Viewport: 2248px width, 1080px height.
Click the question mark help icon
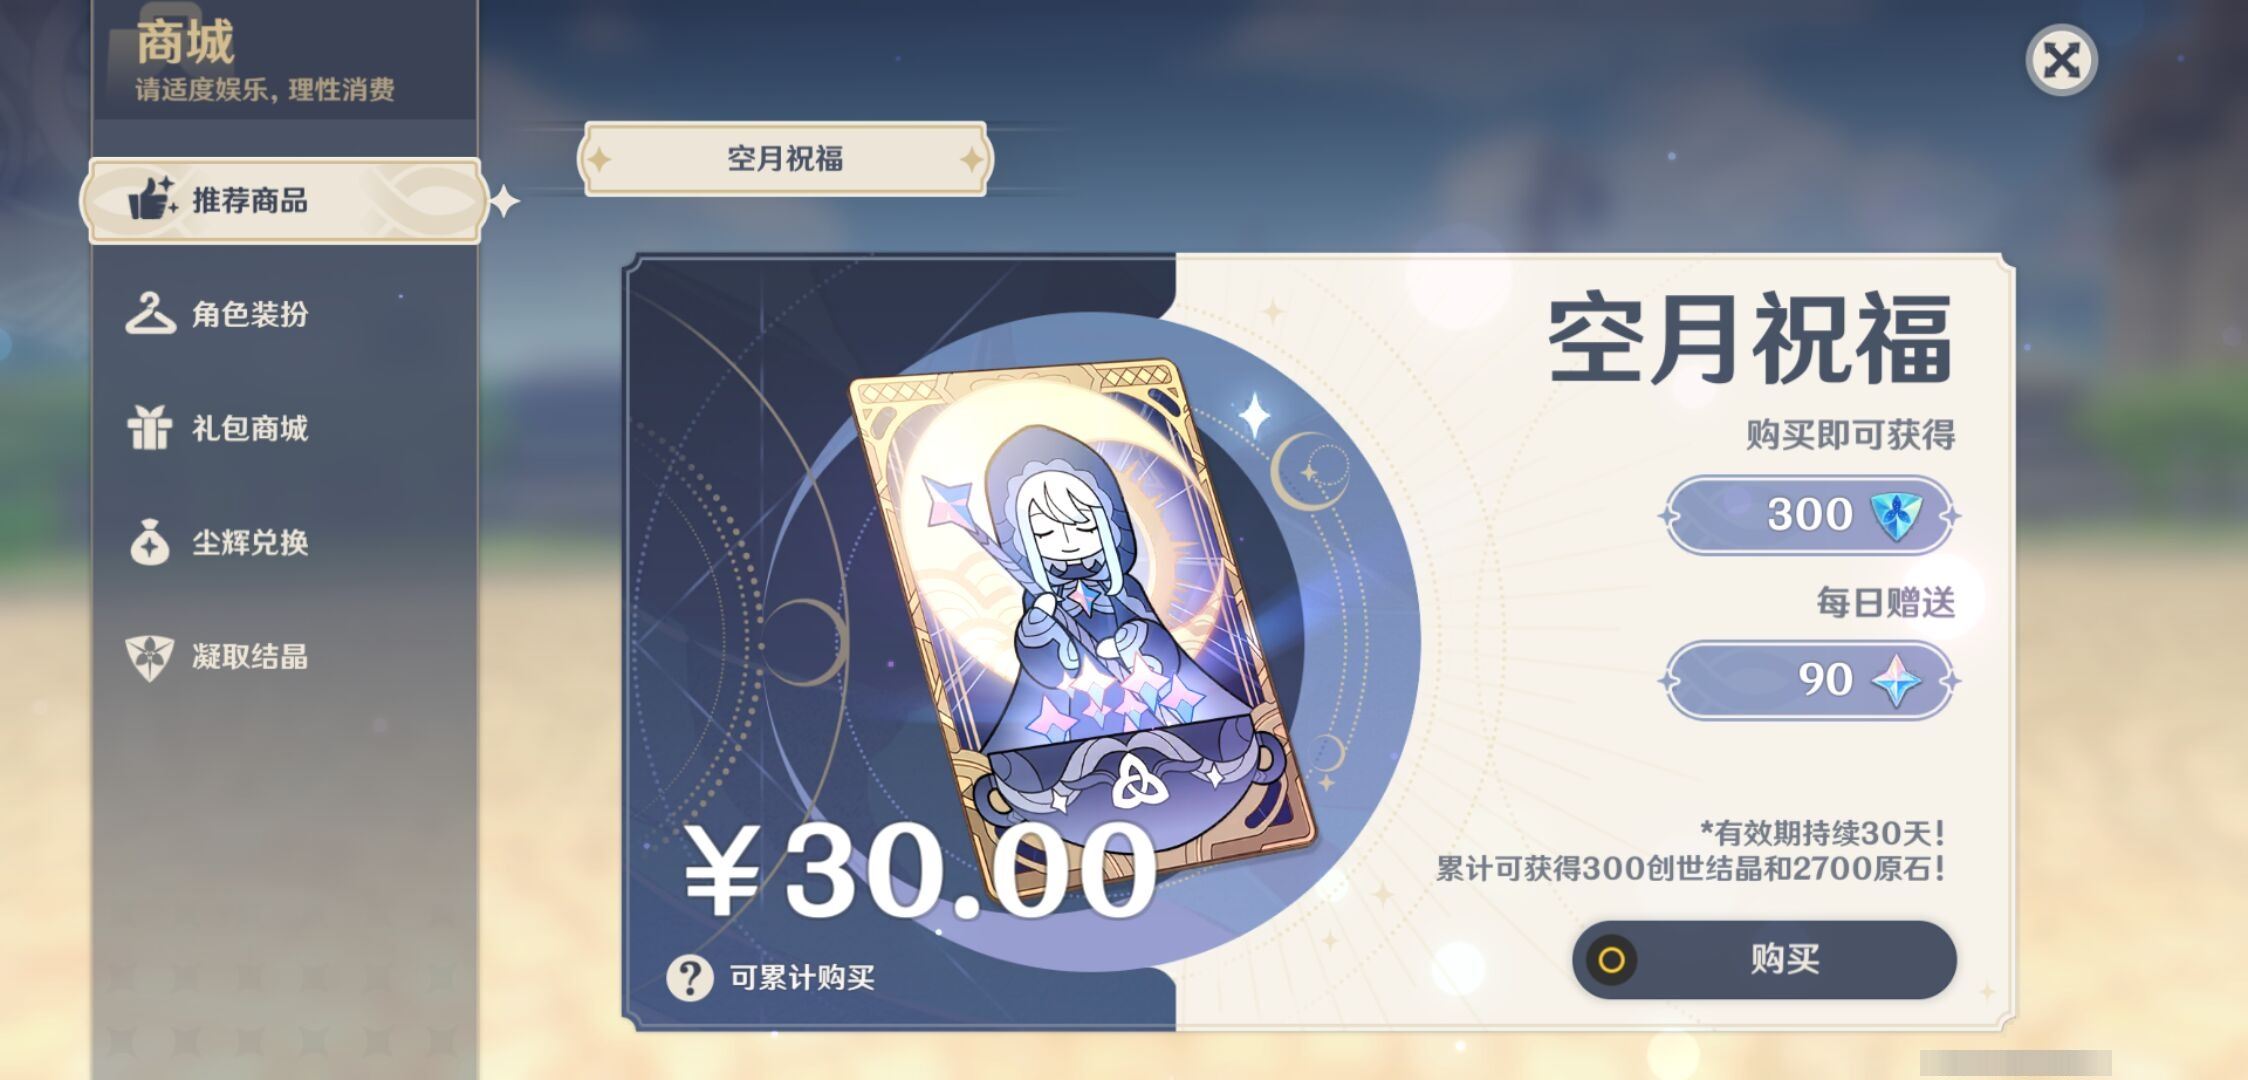coord(690,977)
